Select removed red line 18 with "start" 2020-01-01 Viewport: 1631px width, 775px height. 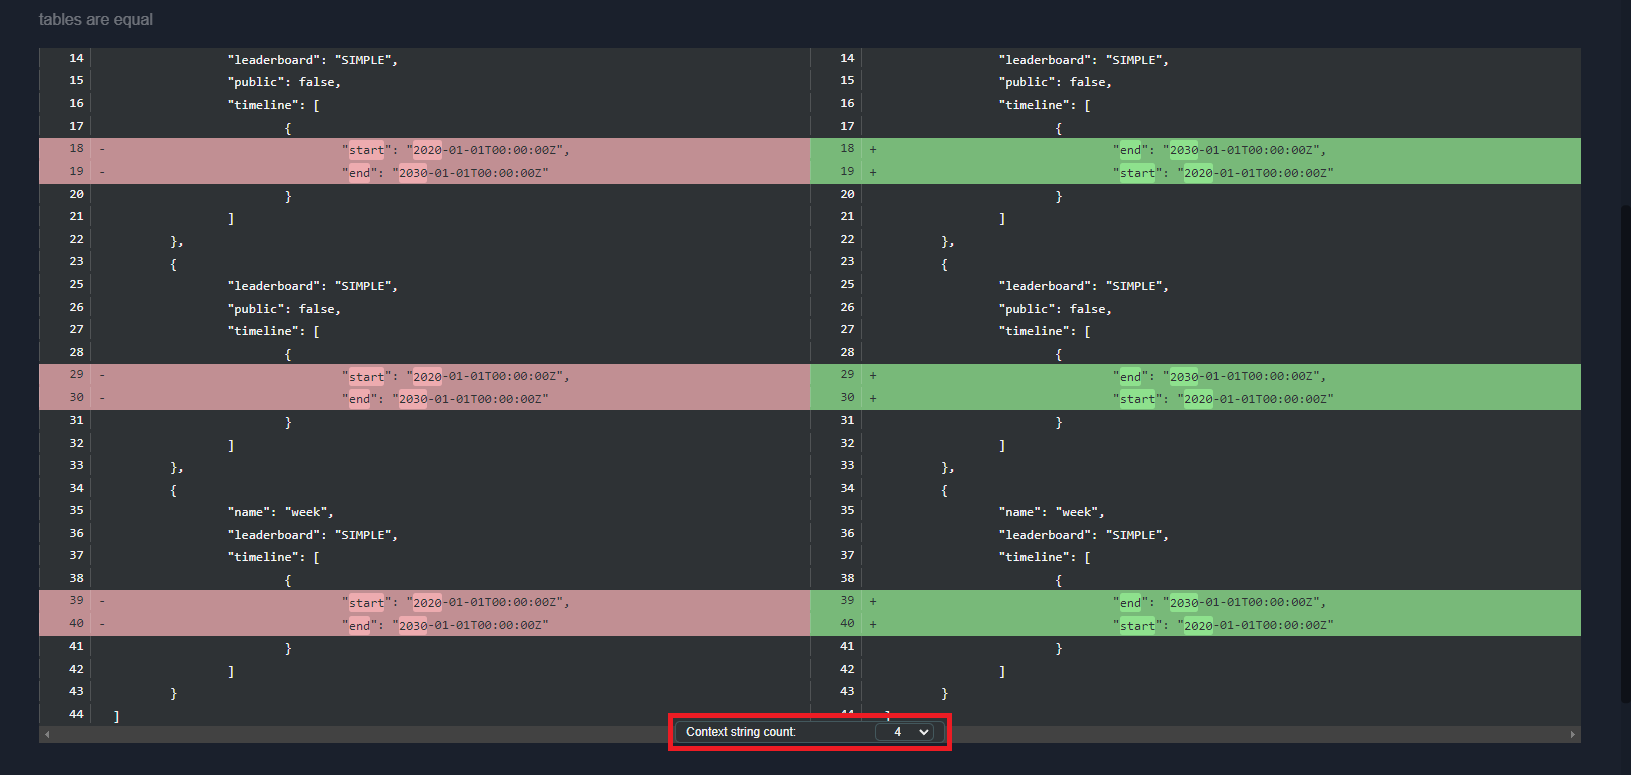424,149
